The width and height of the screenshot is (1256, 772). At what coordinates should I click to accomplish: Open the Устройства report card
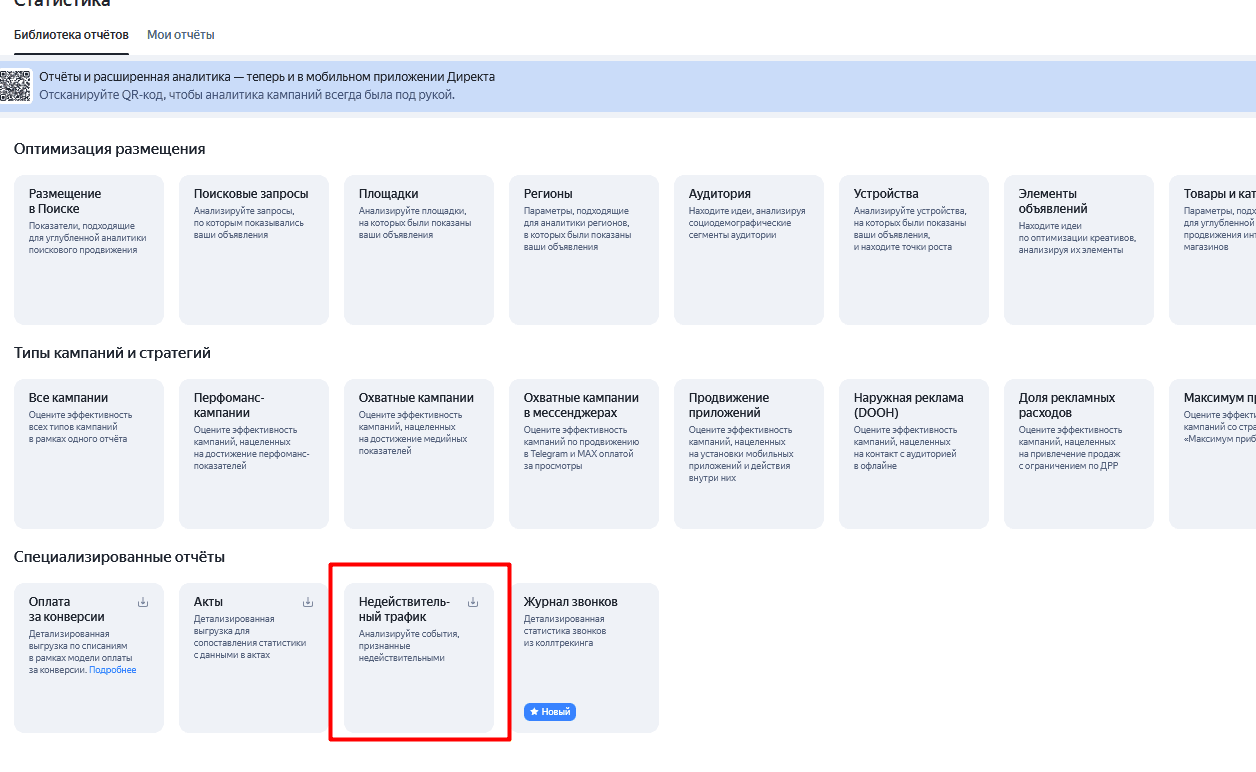coord(914,250)
